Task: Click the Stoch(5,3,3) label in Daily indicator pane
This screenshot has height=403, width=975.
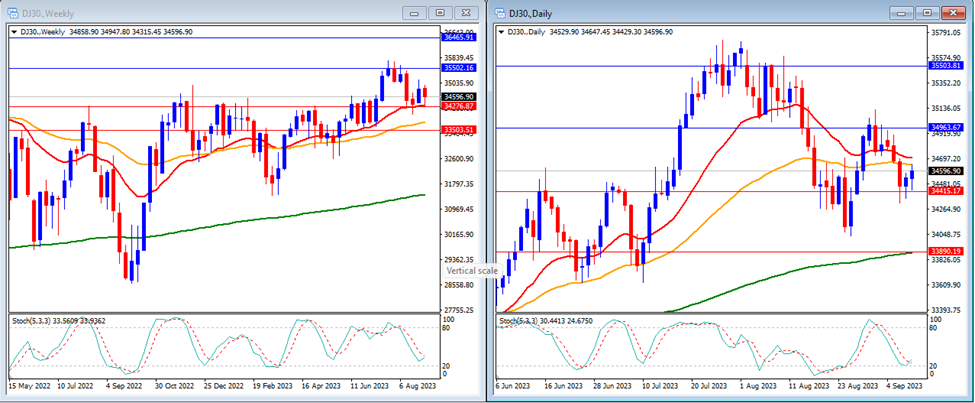Action: (x=518, y=320)
